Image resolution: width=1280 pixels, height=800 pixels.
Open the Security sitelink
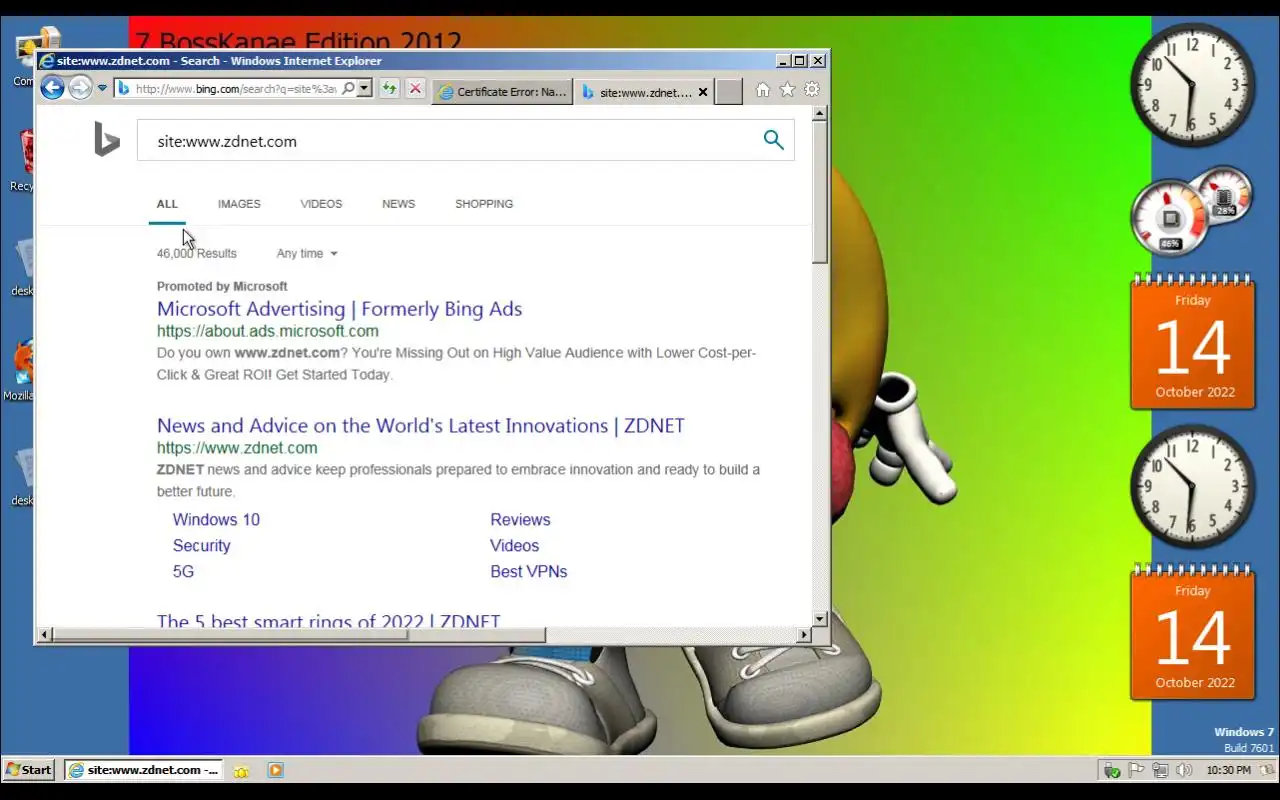pyautogui.click(x=201, y=546)
